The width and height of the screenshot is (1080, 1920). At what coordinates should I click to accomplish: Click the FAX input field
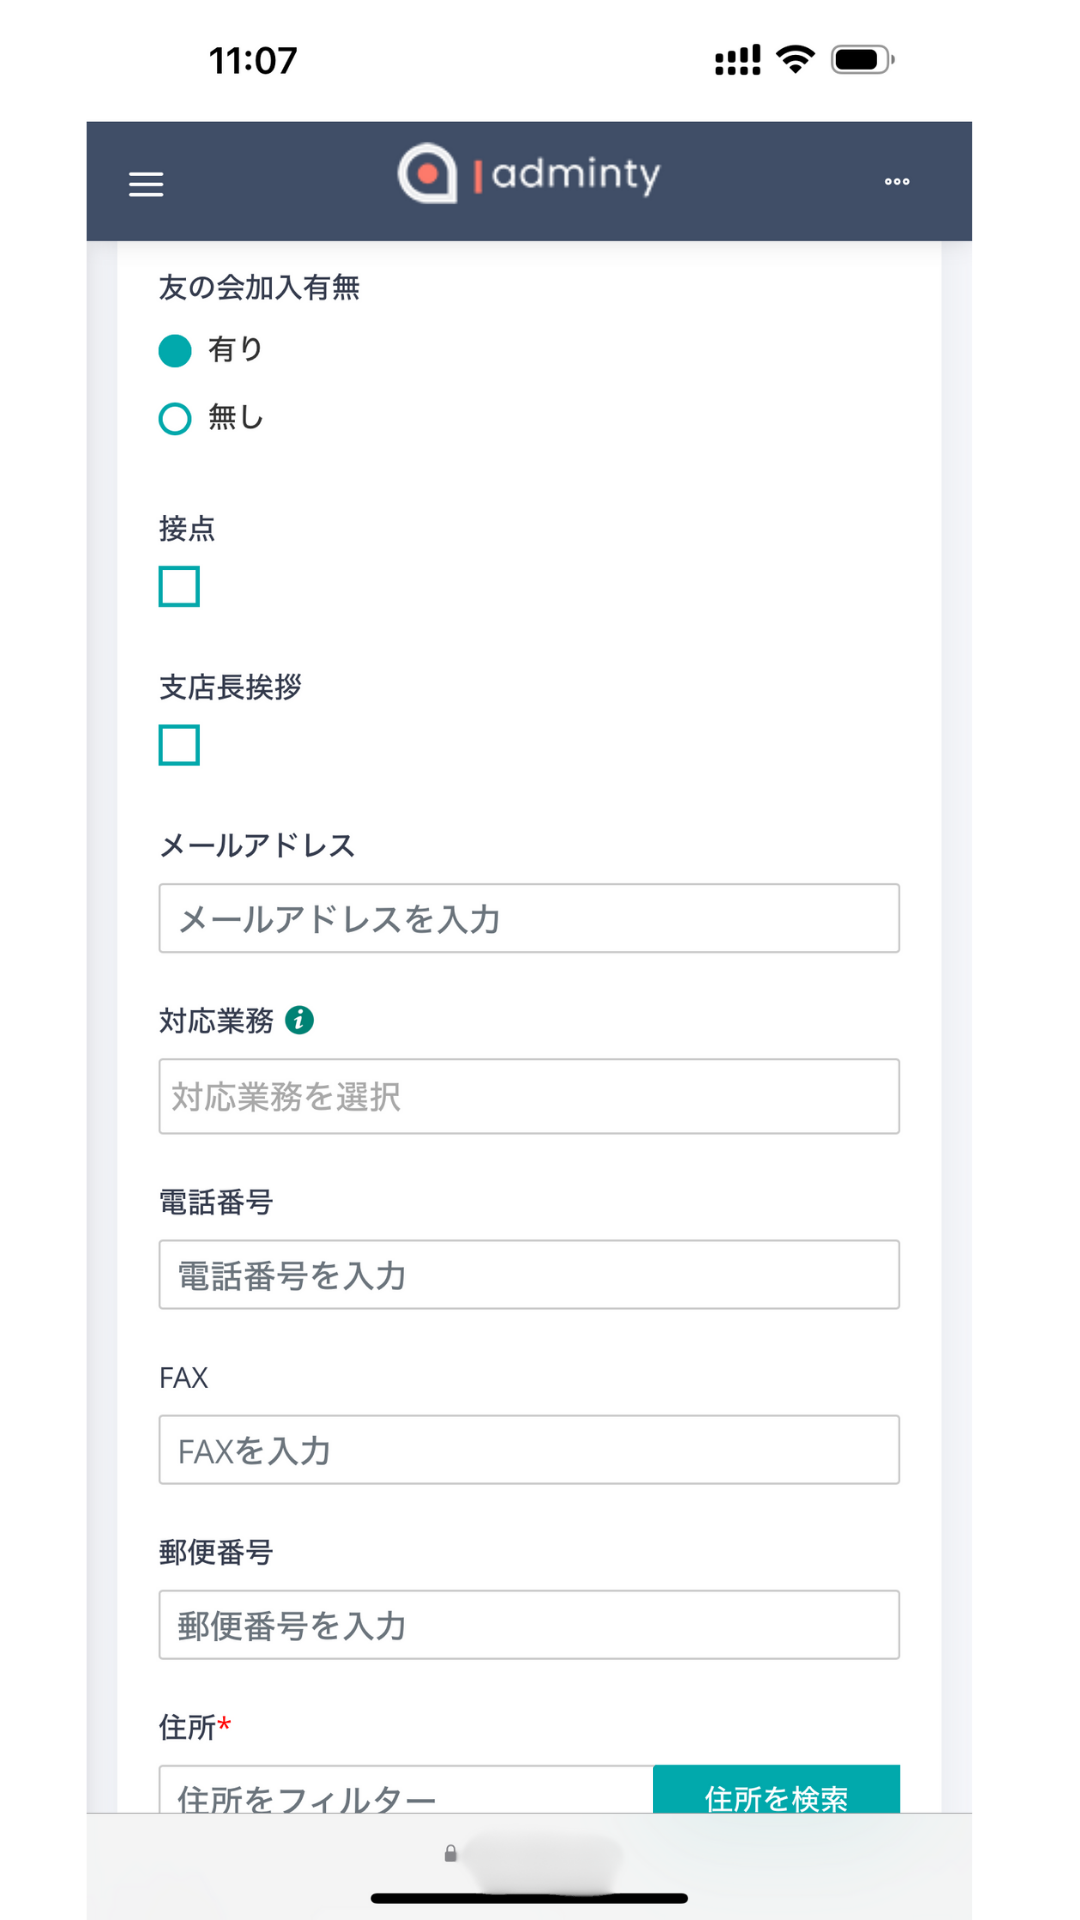click(x=528, y=1449)
